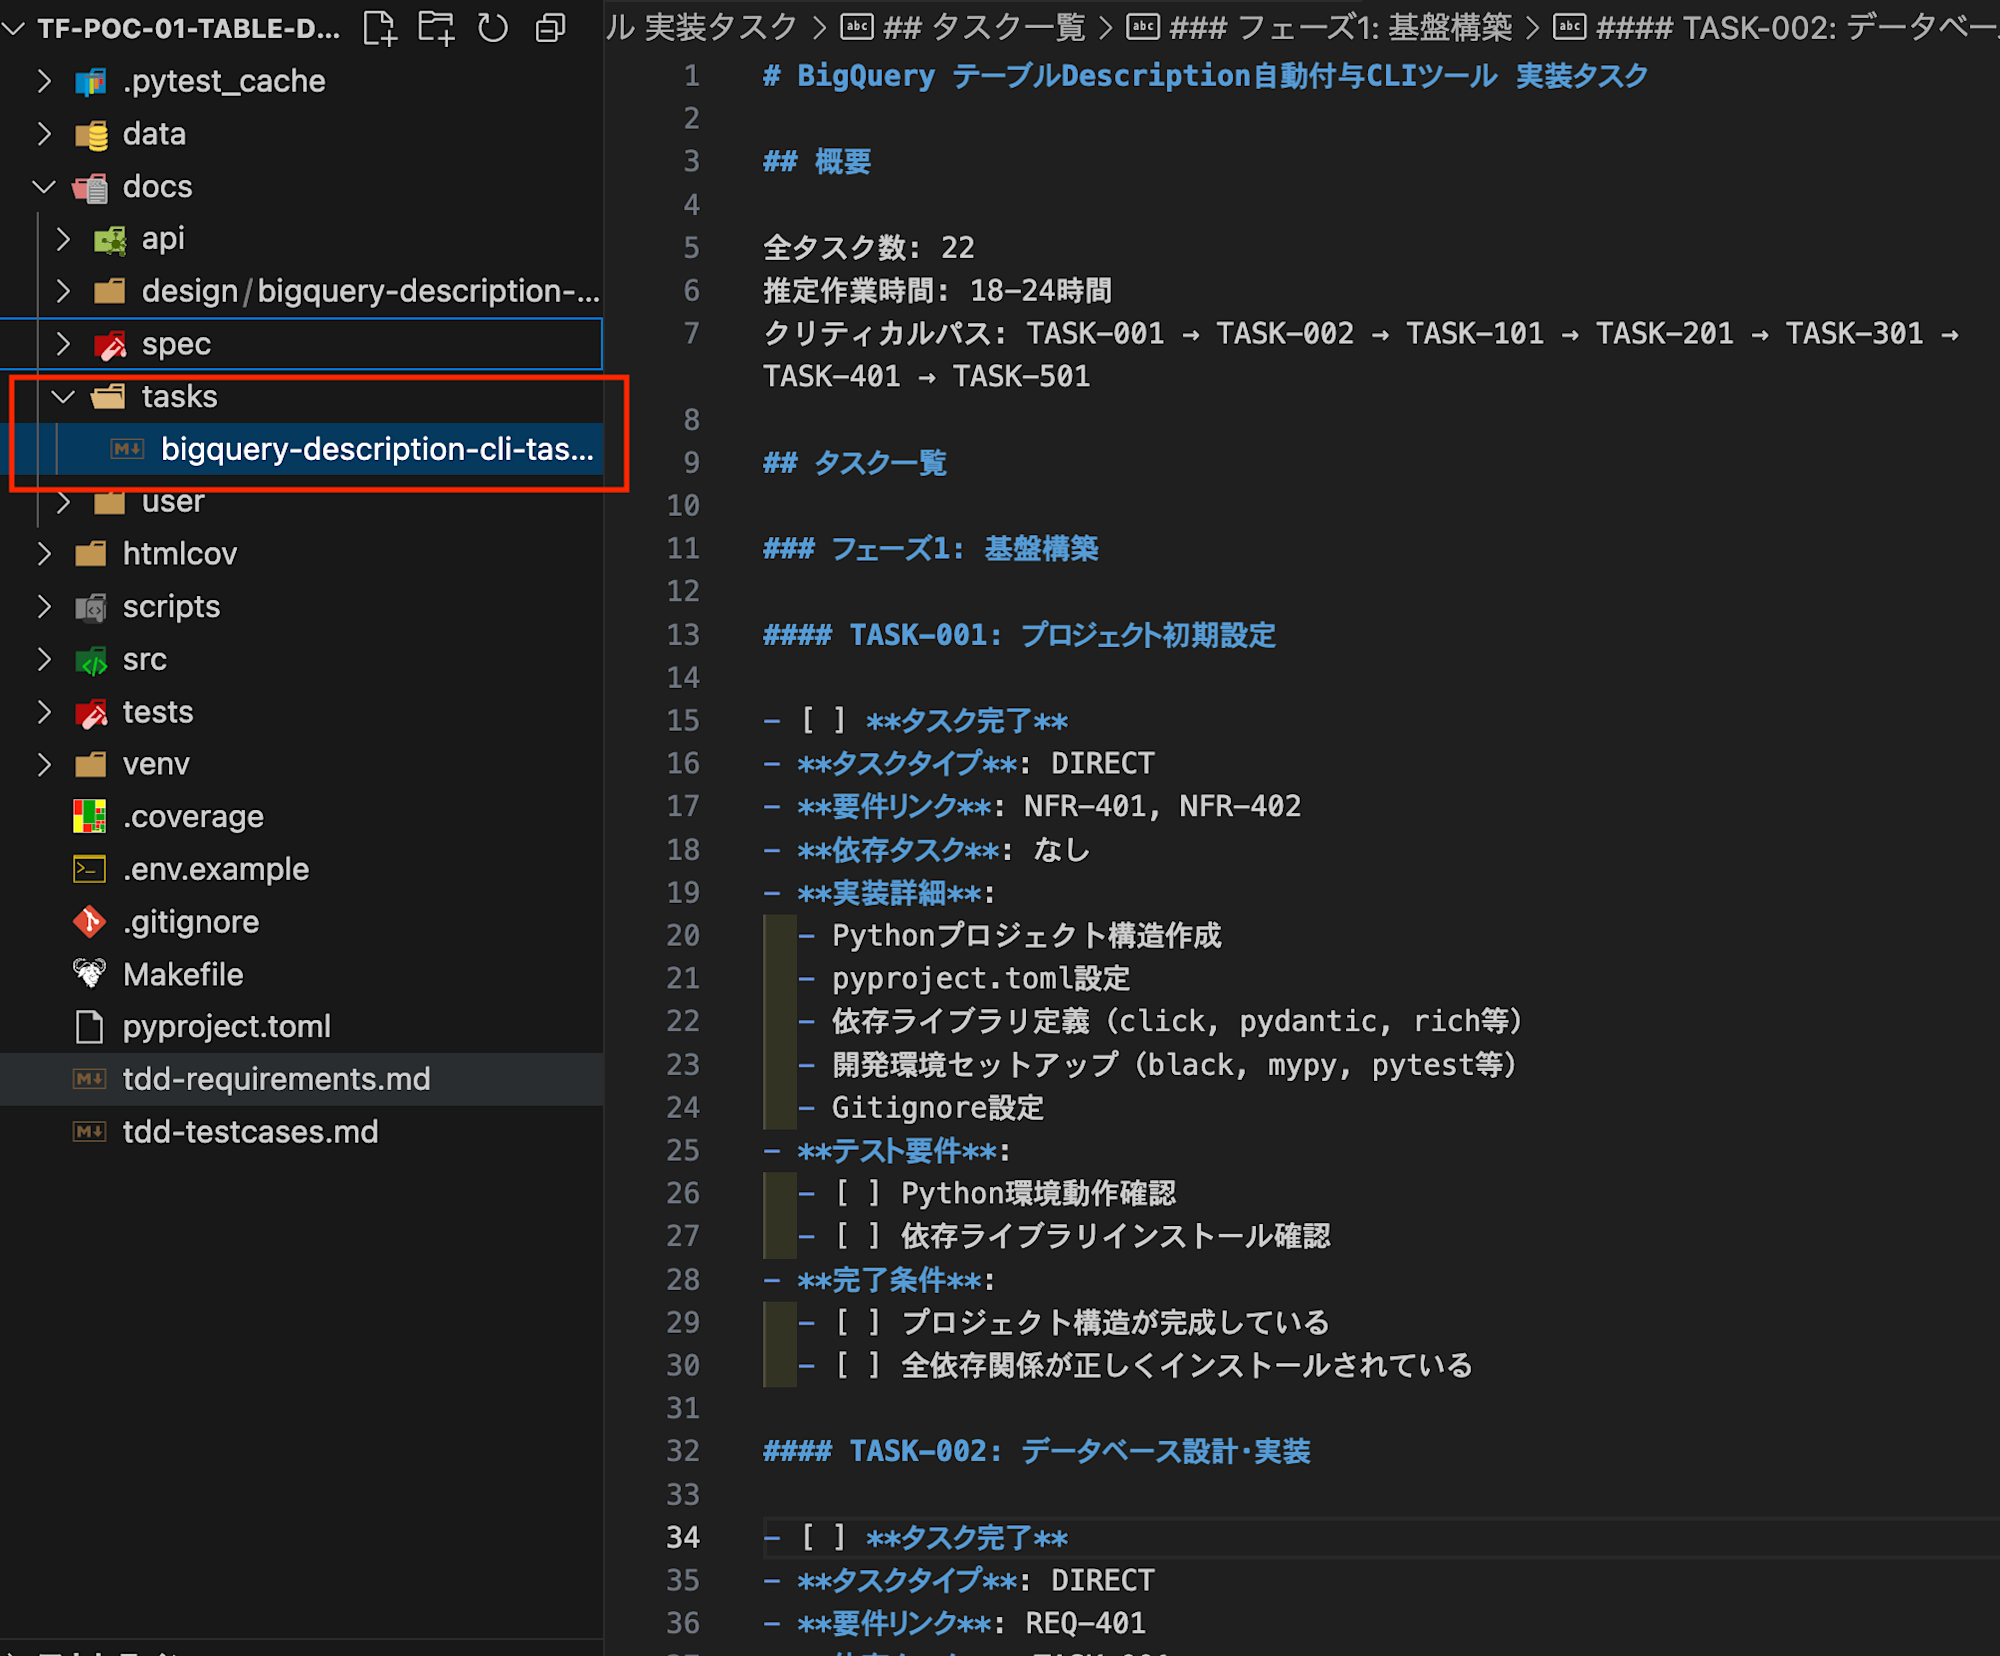This screenshot has width=2000, height=1656.
Task: Click the tasks open-folder icon
Action: (x=108, y=397)
